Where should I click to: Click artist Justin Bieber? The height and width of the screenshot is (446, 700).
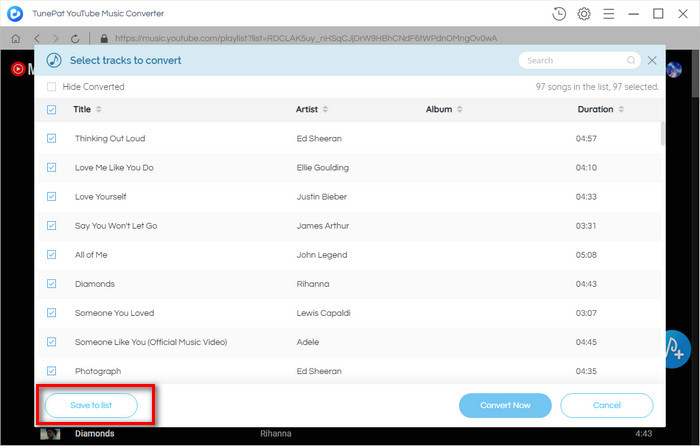pyautogui.click(x=321, y=196)
